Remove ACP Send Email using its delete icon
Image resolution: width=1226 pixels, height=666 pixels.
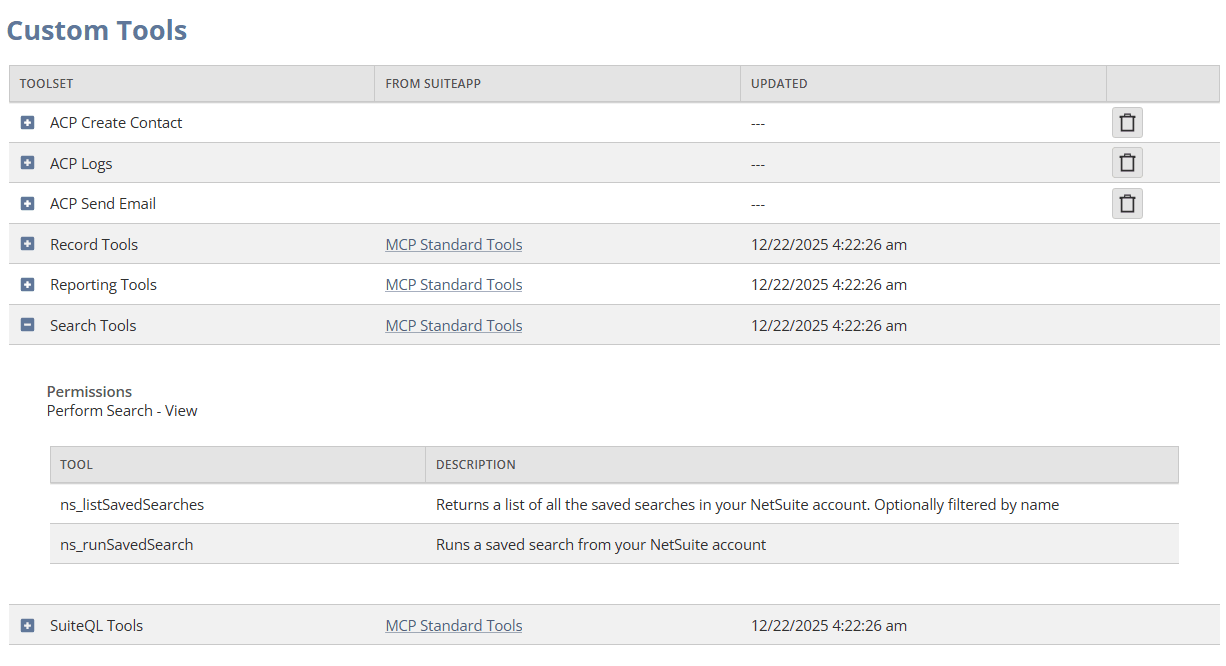(1127, 203)
